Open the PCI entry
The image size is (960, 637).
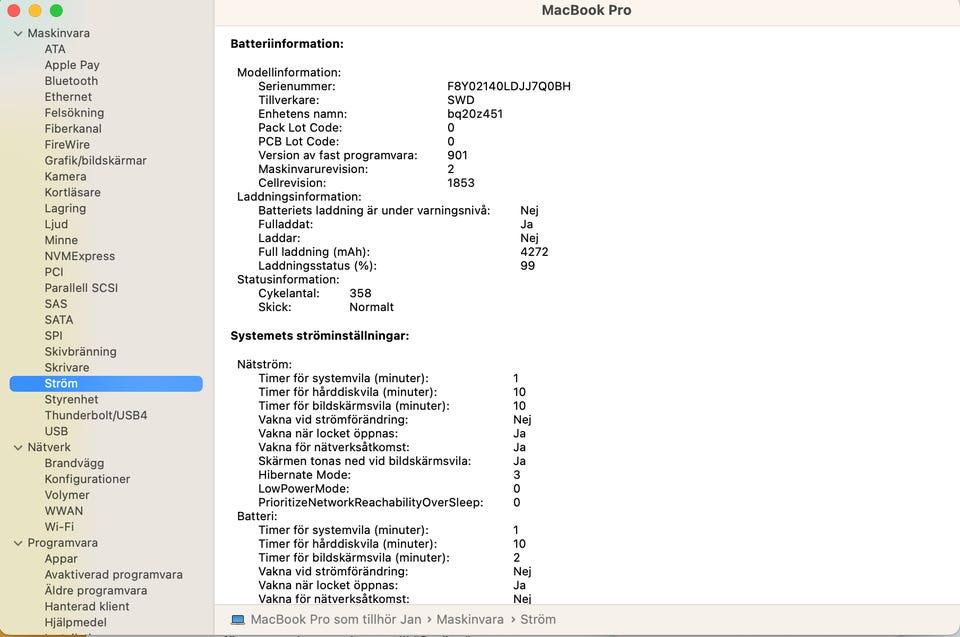pos(54,272)
